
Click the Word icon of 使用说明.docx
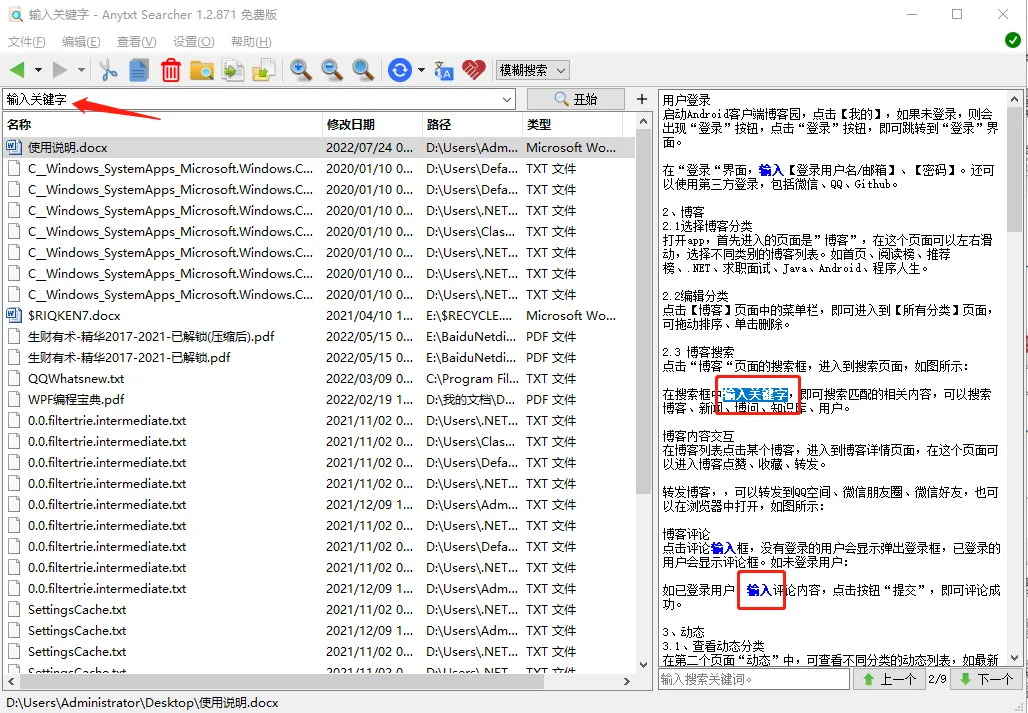pyautogui.click(x=14, y=147)
